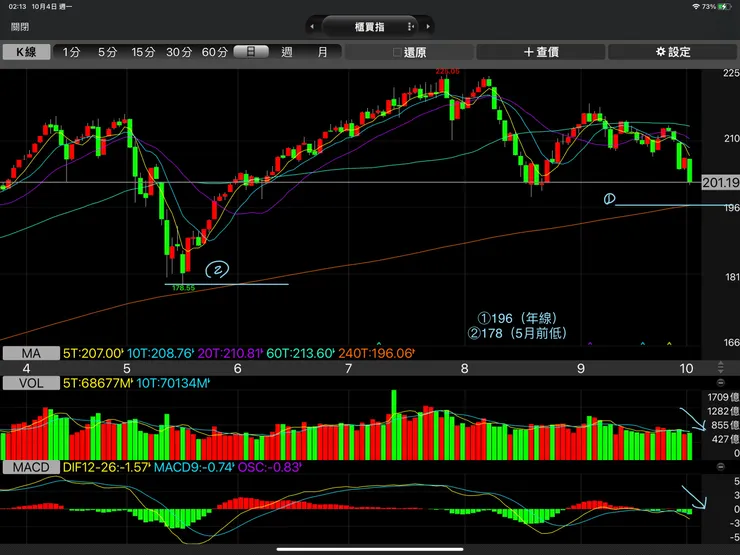The image size is (740, 555).
Task: Tap the volume 10T:70134M value
Action: [x=173, y=383]
